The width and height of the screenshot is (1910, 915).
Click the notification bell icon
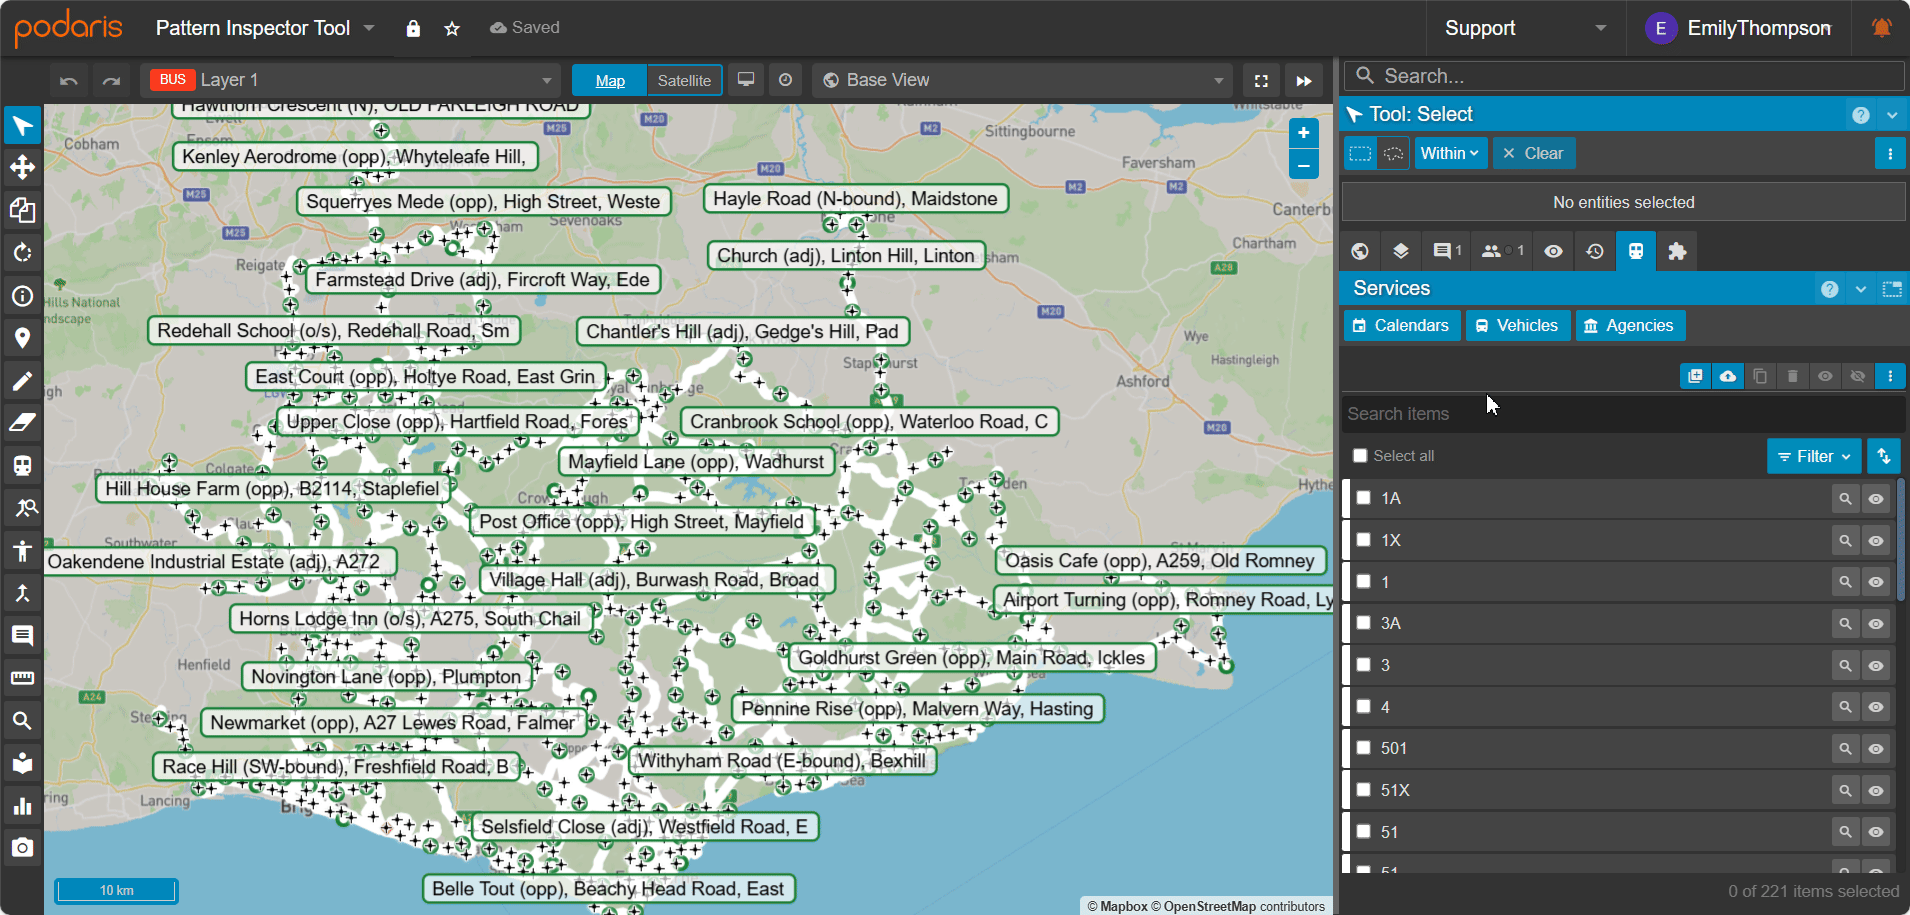pyautogui.click(x=1881, y=28)
